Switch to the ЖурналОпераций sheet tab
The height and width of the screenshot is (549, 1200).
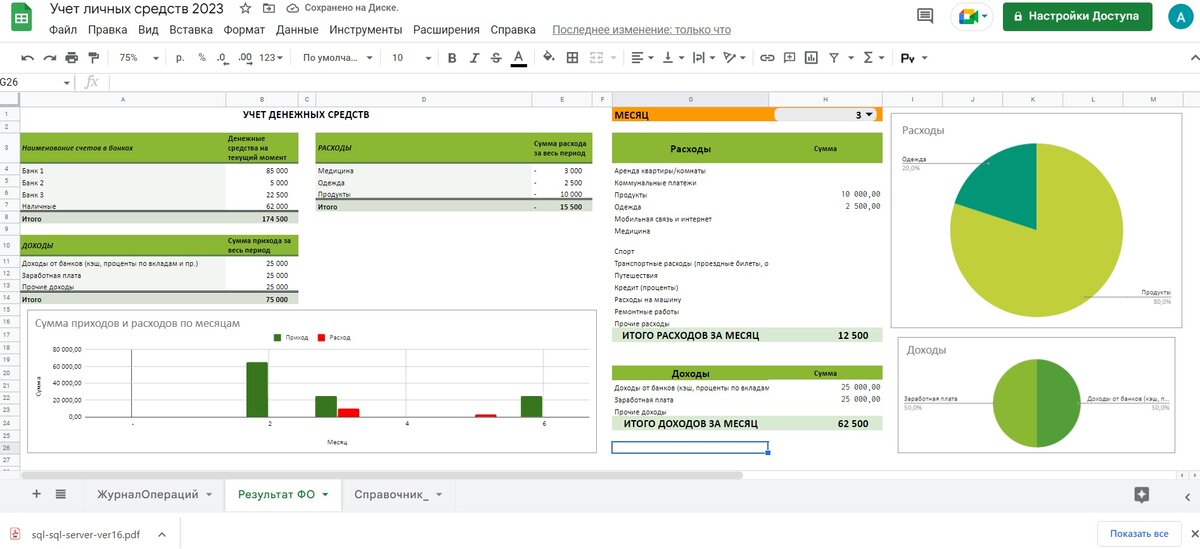[154, 494]
